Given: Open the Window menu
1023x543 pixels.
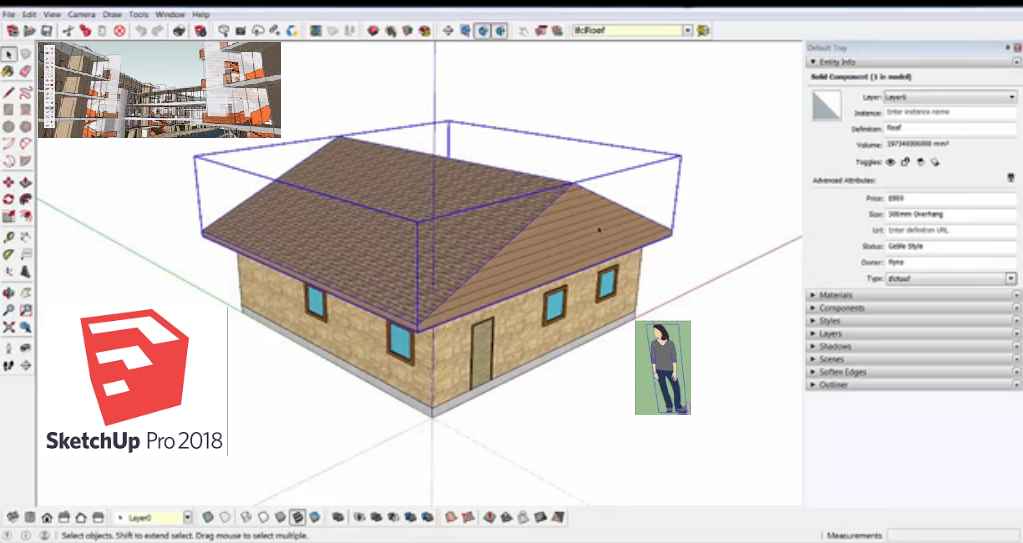Looking at the screenshot, I should (170, 15).
